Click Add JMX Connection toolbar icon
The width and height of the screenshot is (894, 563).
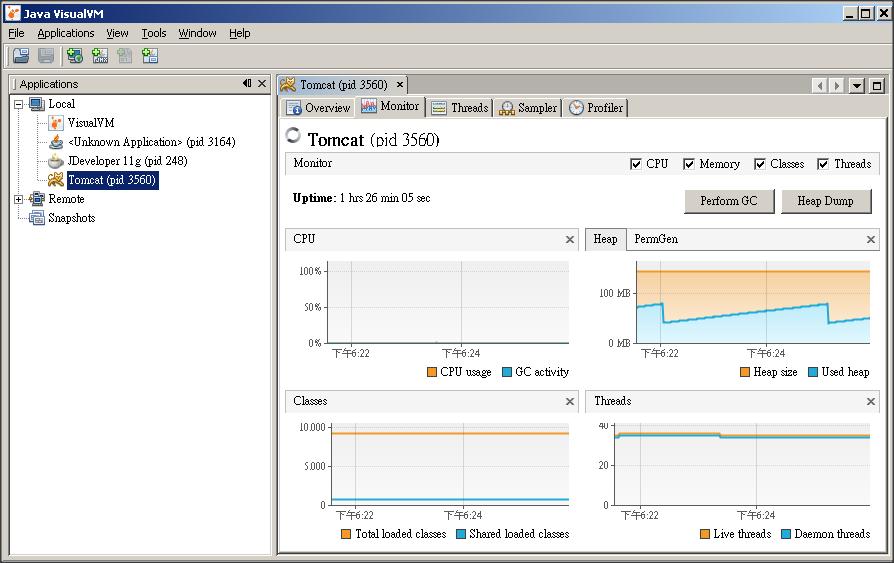tap(100, 55)
